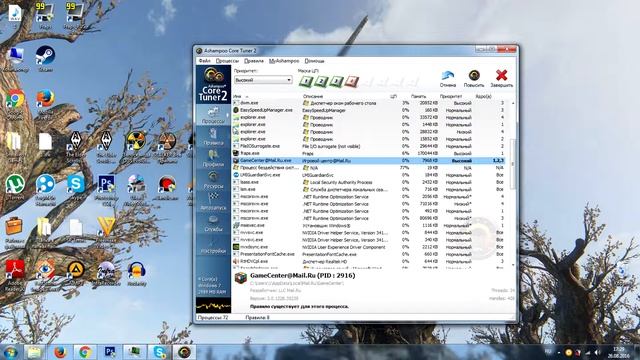Open File Explorer from the taskbar

tap(35, 352)
